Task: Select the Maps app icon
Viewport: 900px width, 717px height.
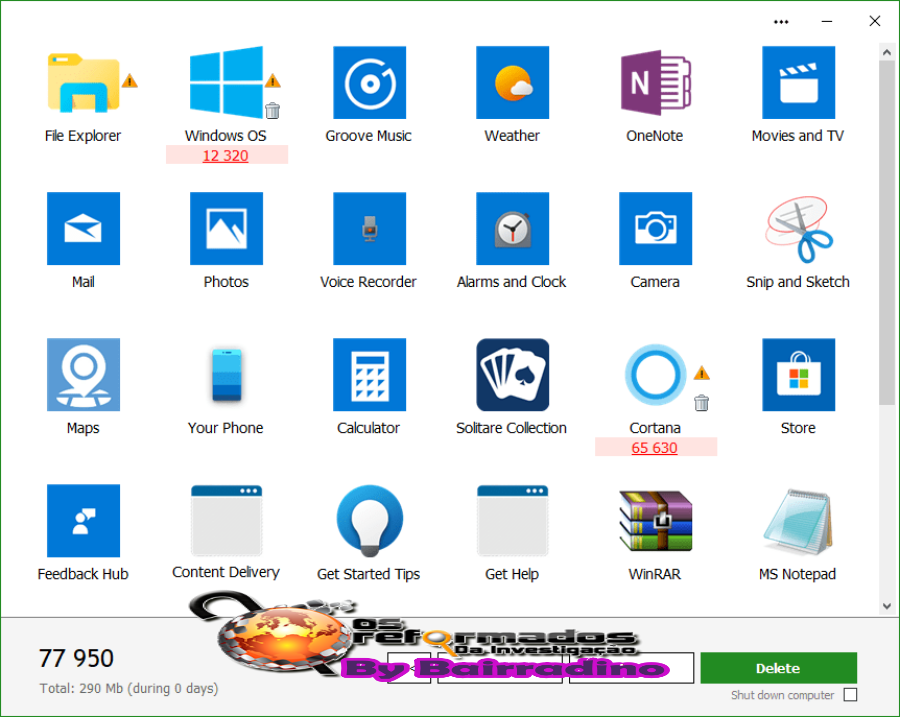Action: pyautogui.click(x=83, y=374)
